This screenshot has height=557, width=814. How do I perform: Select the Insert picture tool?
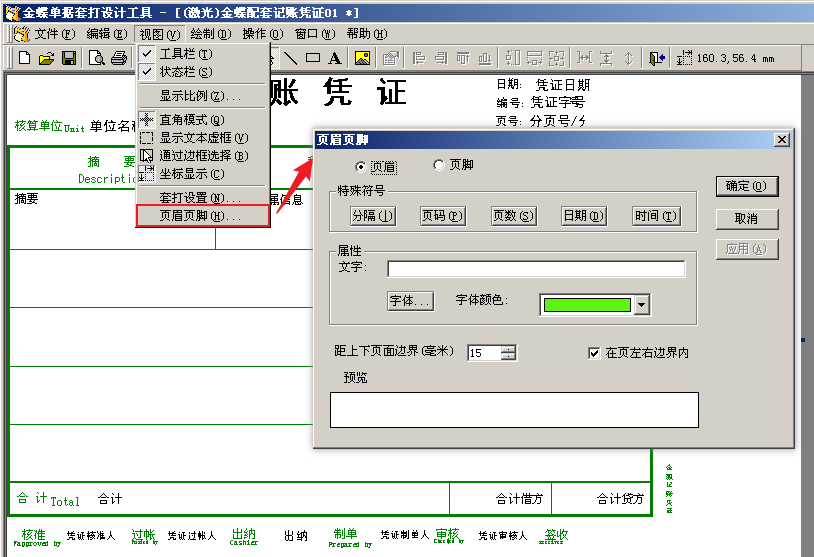(362, 58)
